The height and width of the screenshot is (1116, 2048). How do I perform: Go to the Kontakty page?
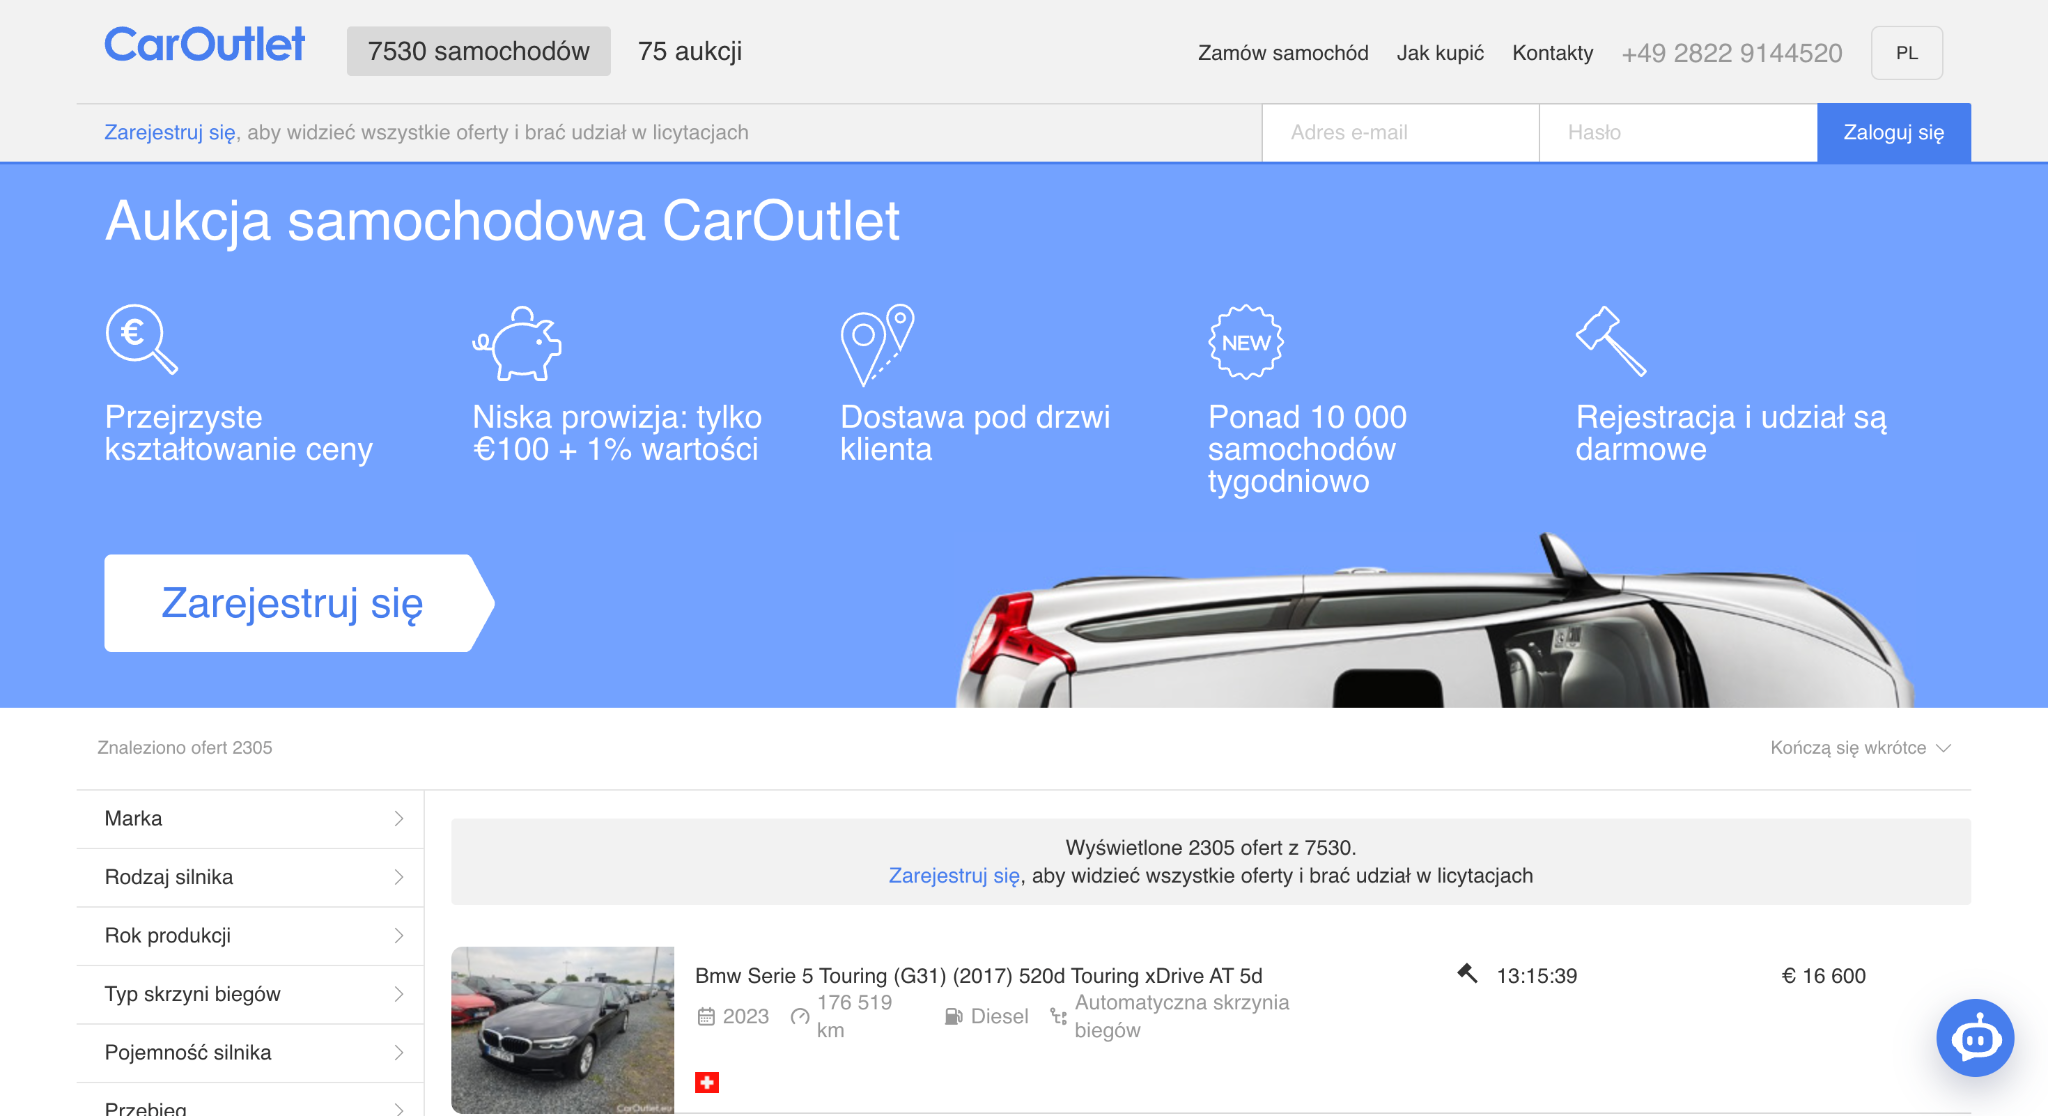point(1552,53)
